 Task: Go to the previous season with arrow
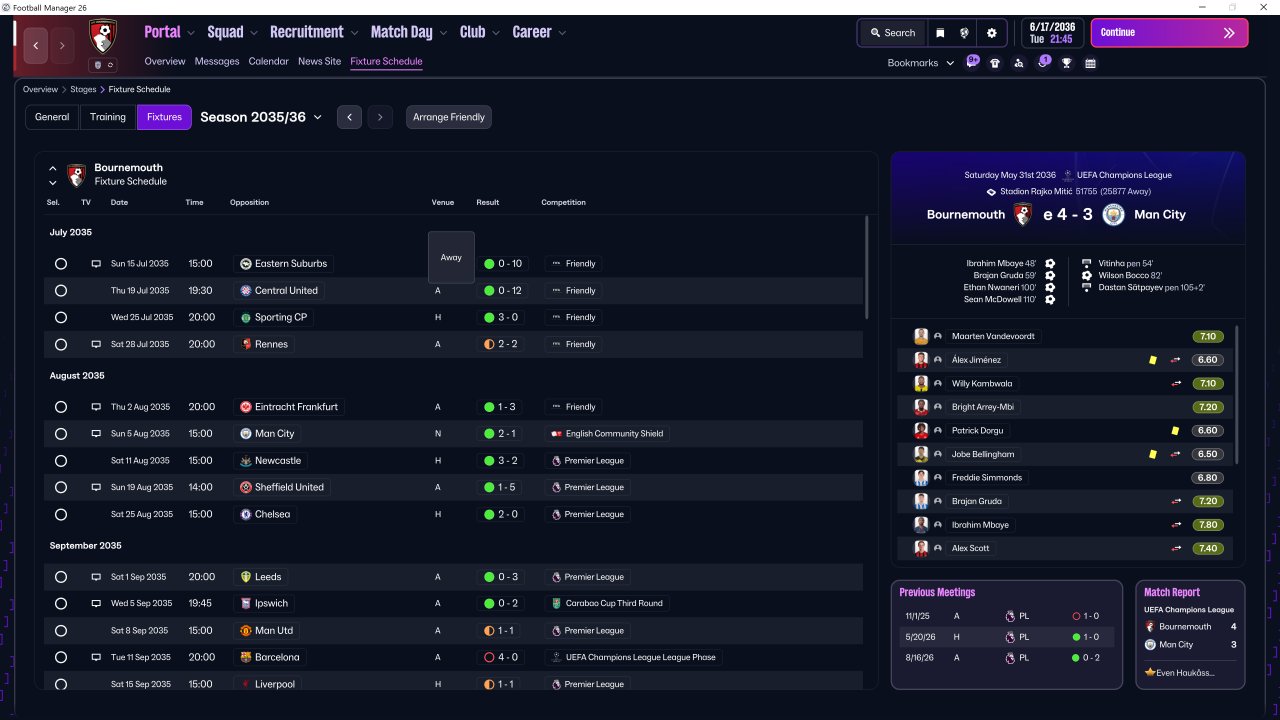pyautogui.click(x=349, y=117)
